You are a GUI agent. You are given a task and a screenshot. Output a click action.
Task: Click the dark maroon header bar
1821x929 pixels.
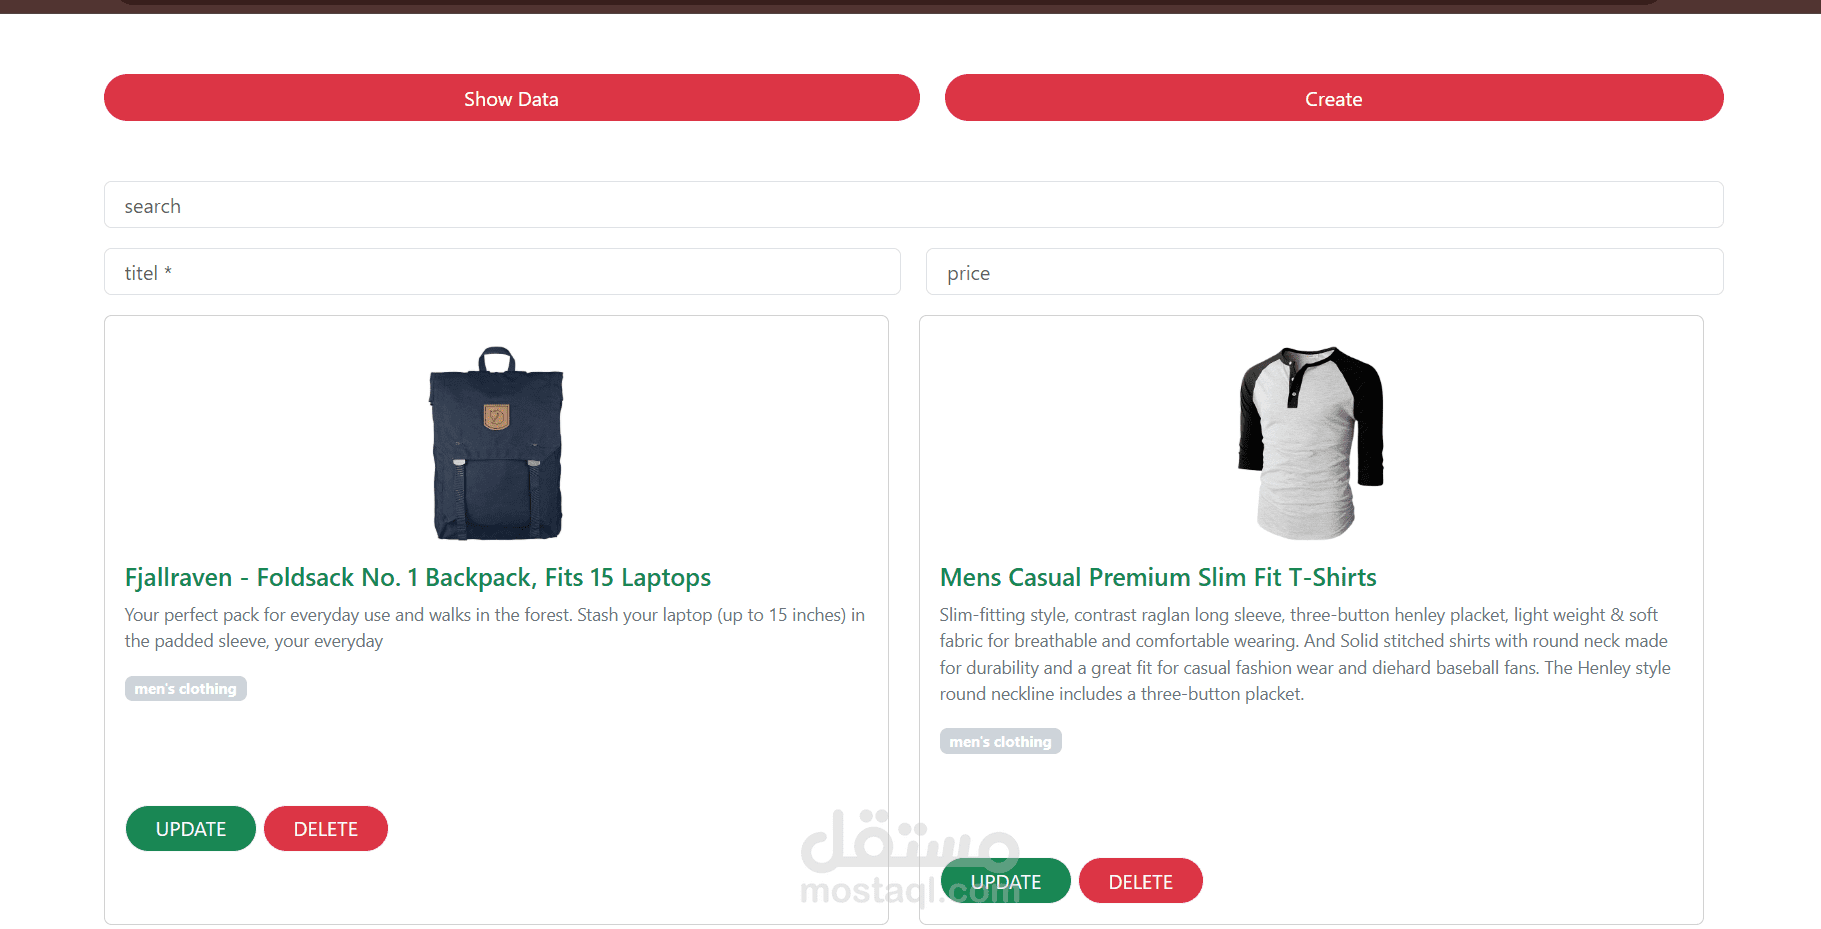pos(910,6)
